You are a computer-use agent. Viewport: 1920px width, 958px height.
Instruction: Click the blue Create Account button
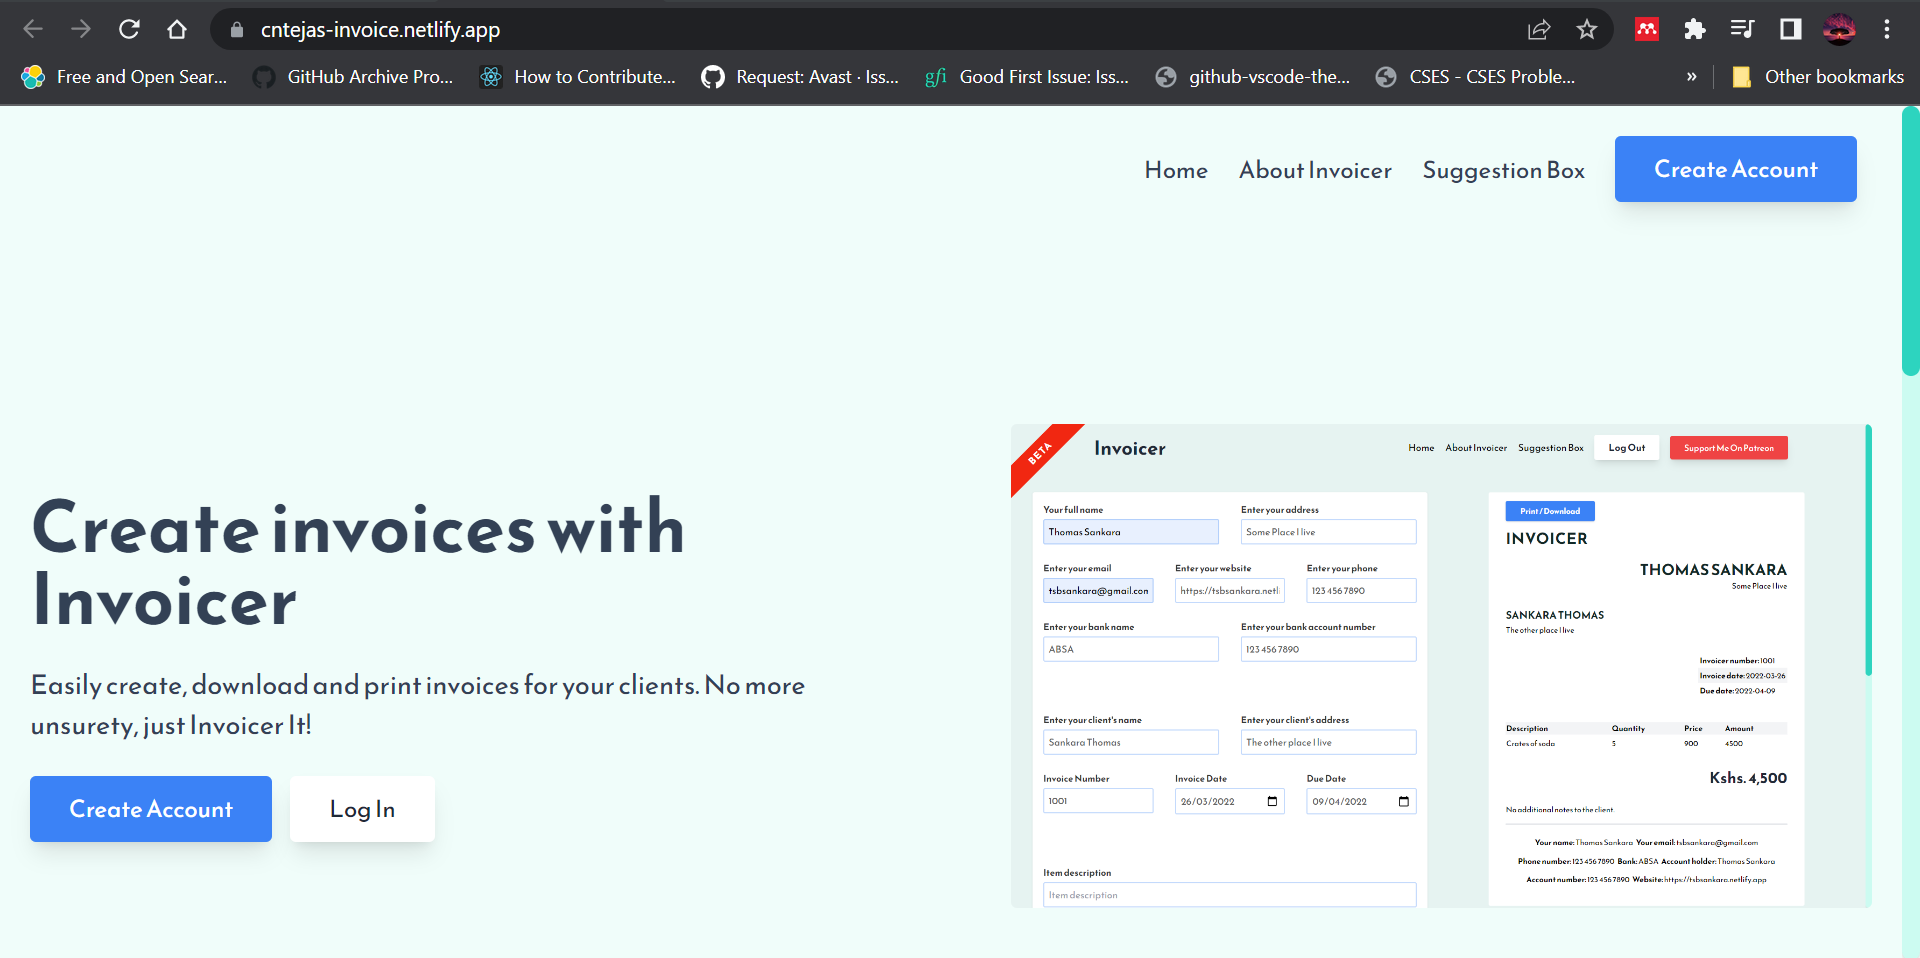click(x=1735, y=169)
